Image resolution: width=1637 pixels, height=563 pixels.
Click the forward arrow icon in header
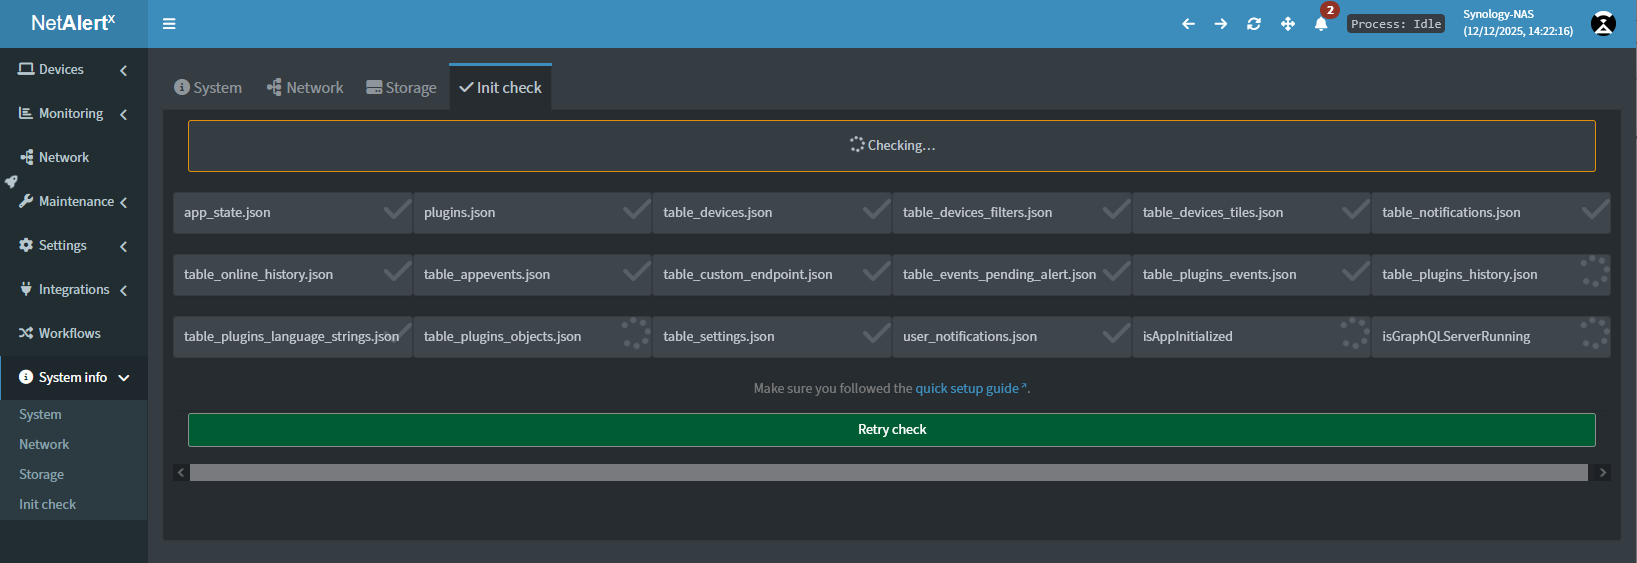[x=1221, y=24]
